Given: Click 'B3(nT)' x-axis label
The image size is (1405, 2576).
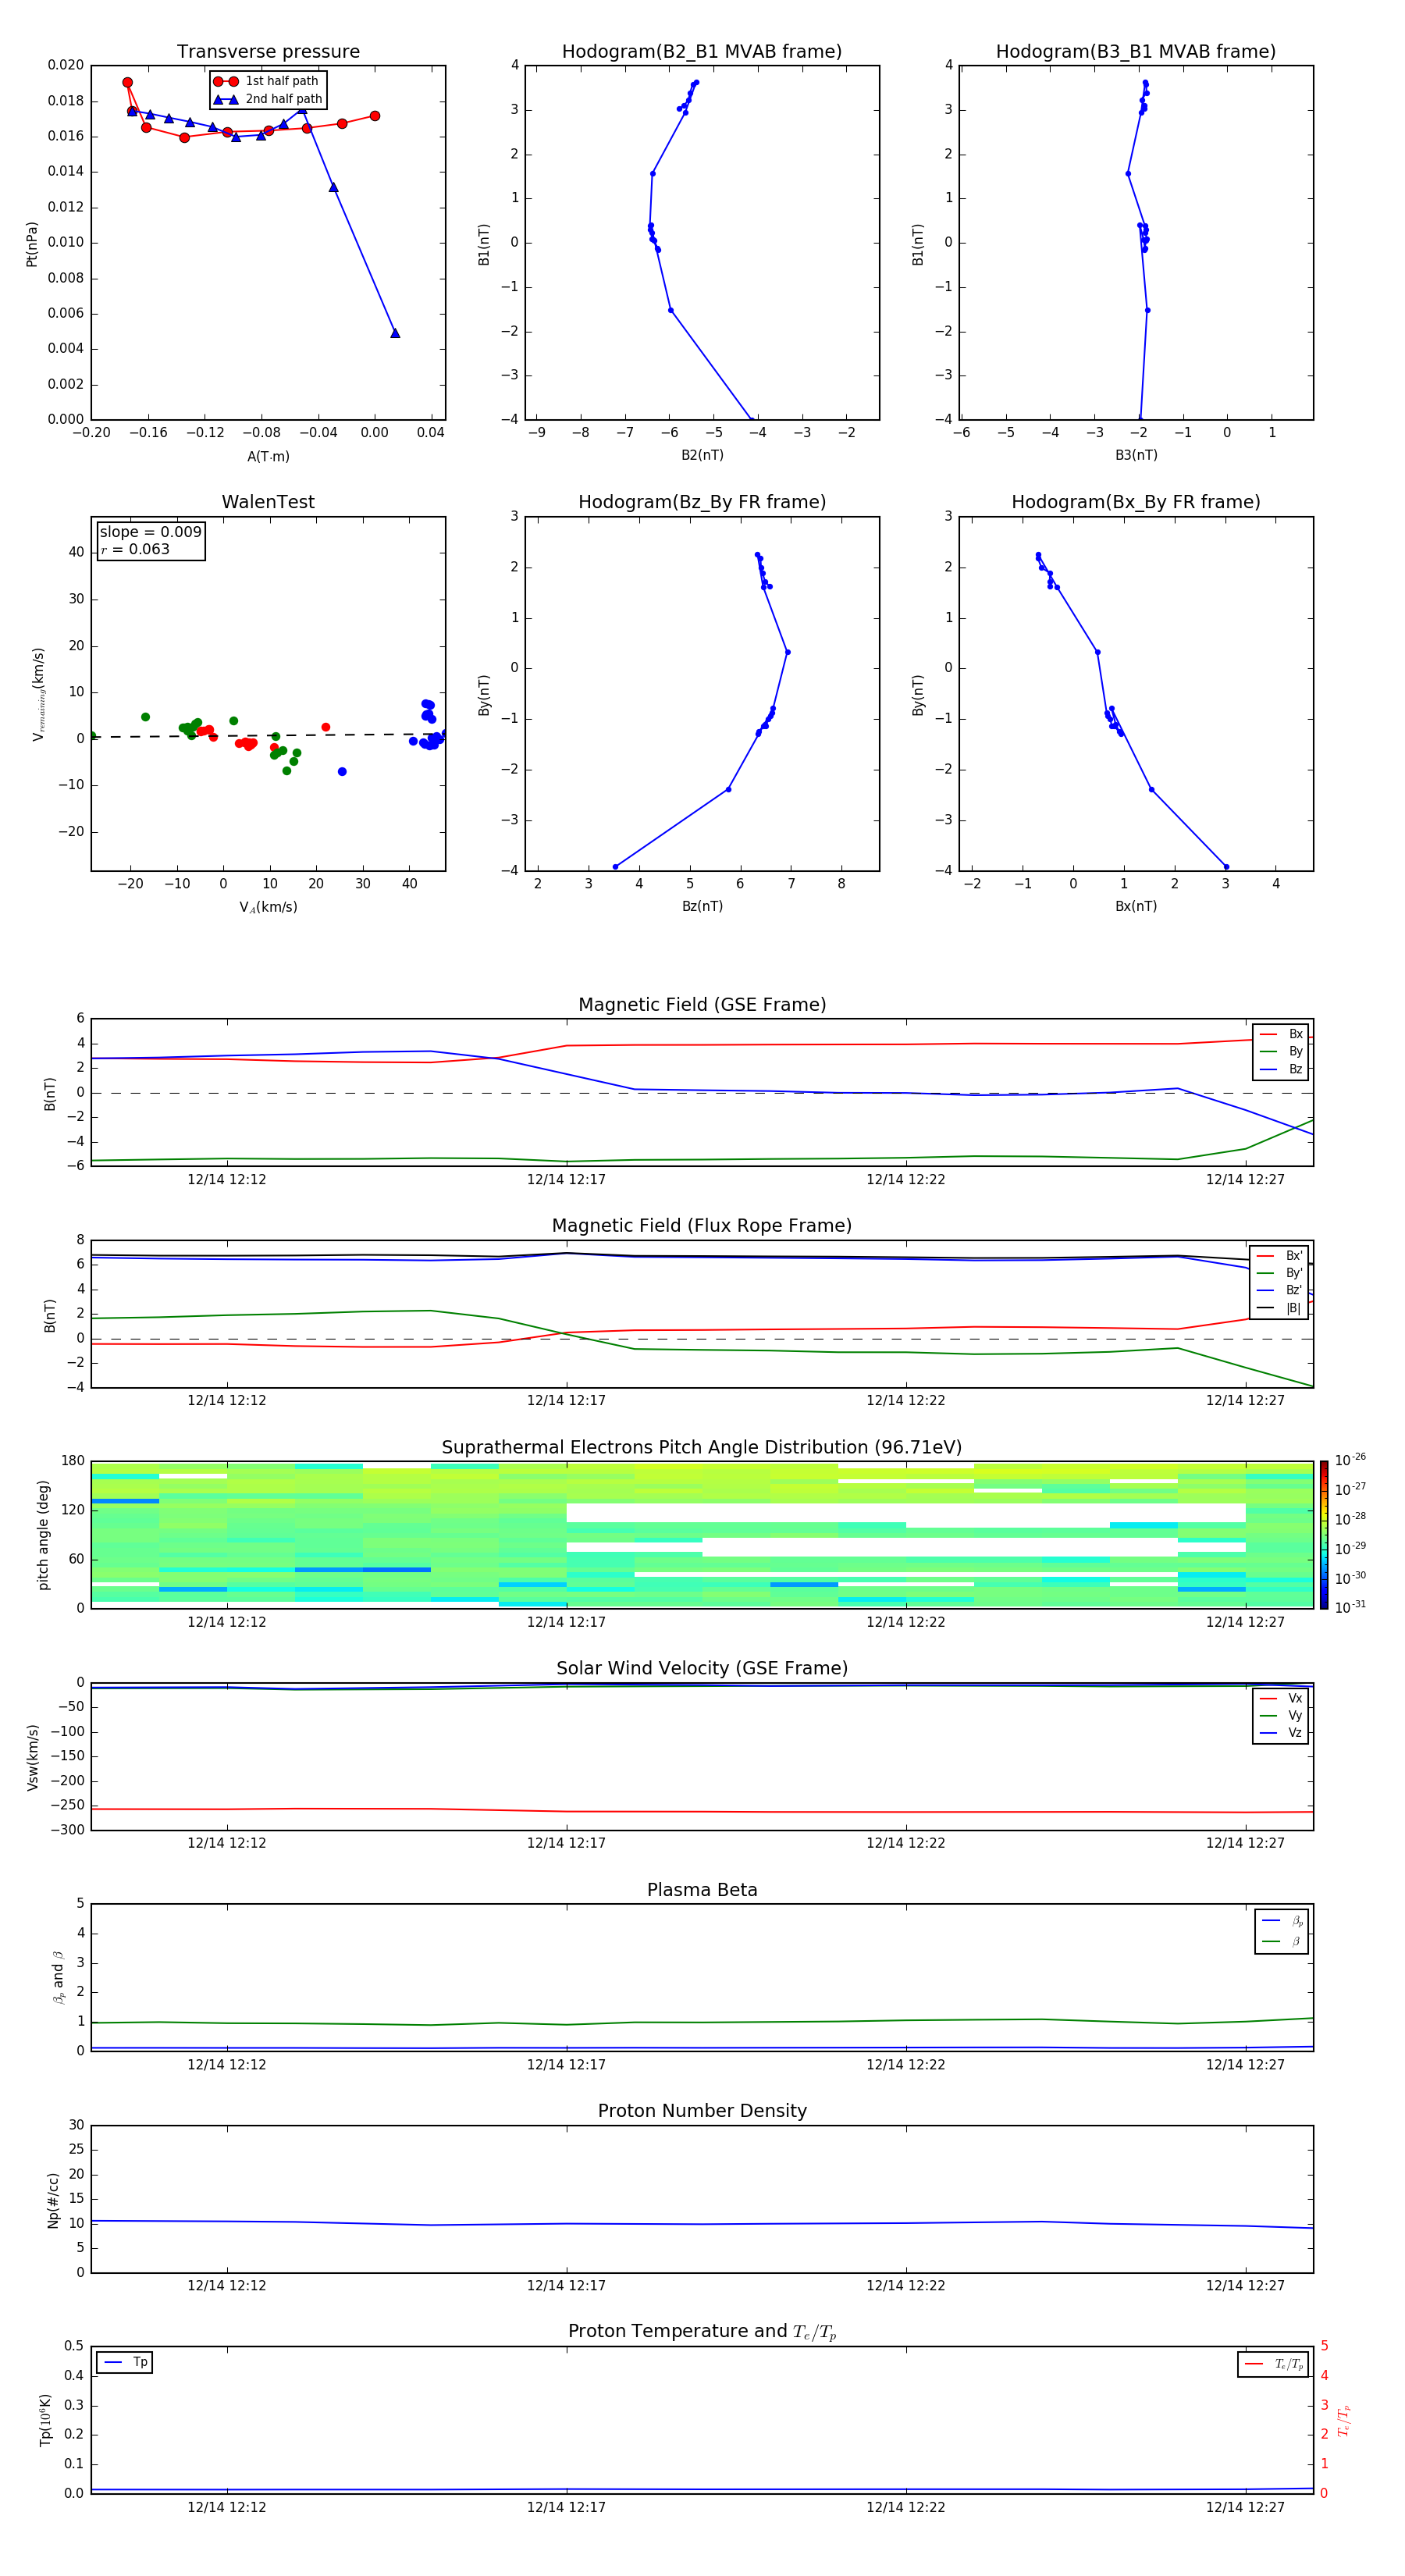Looking at the screenshot, I should click(x=1136, y=455).
